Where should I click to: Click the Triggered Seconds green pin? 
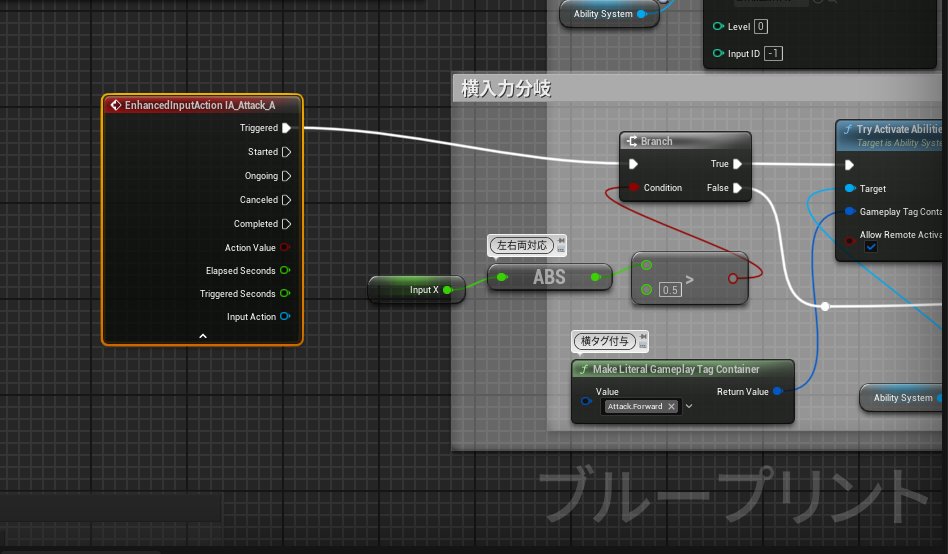285,293
